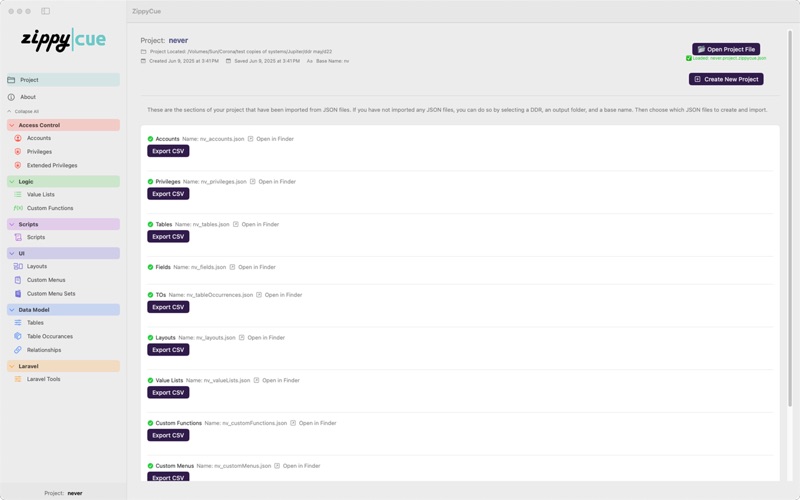Viewport: 800px width, 500px height.
Task: Export CSV for Layouts
Action: point(168,350)
